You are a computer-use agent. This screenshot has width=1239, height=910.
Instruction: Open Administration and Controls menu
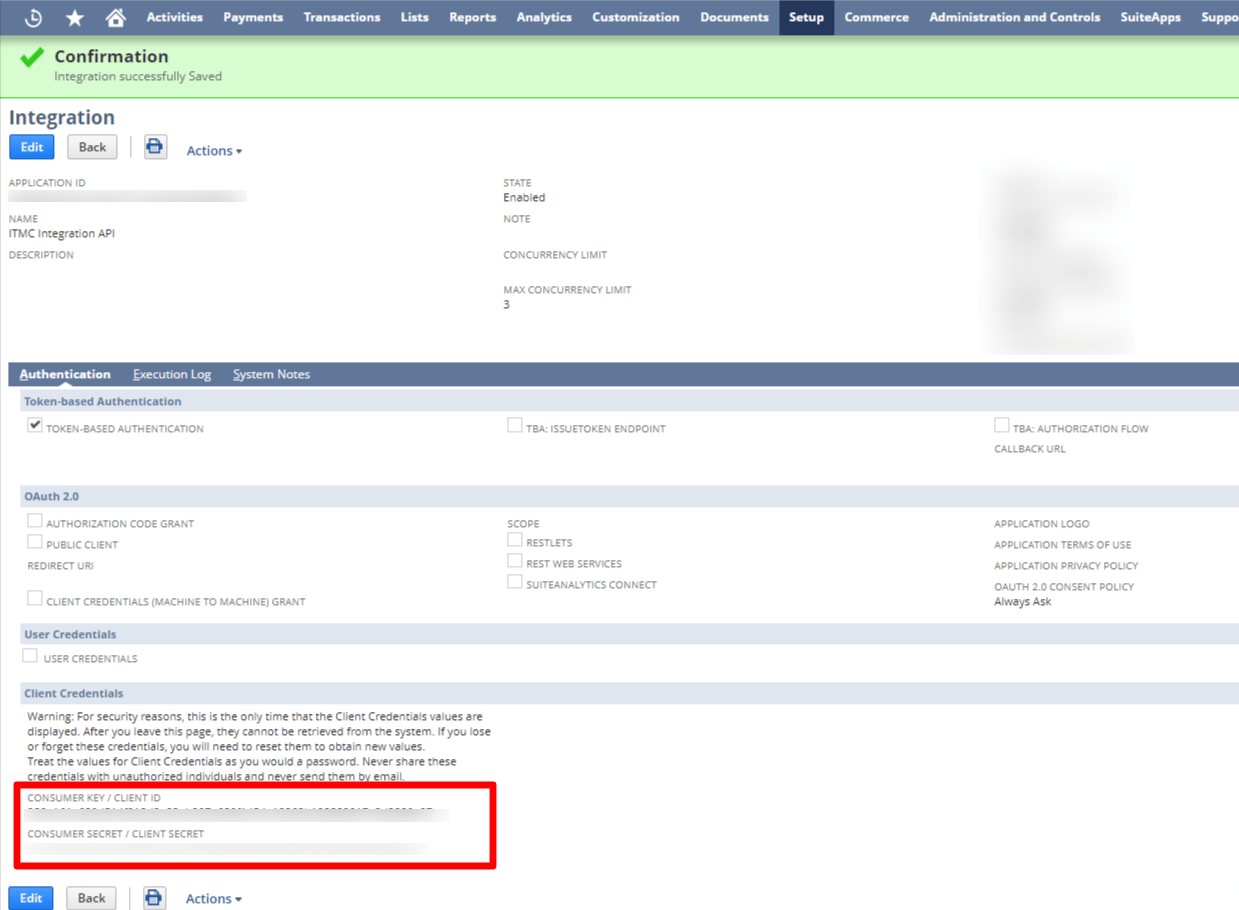pos(1014,17)
